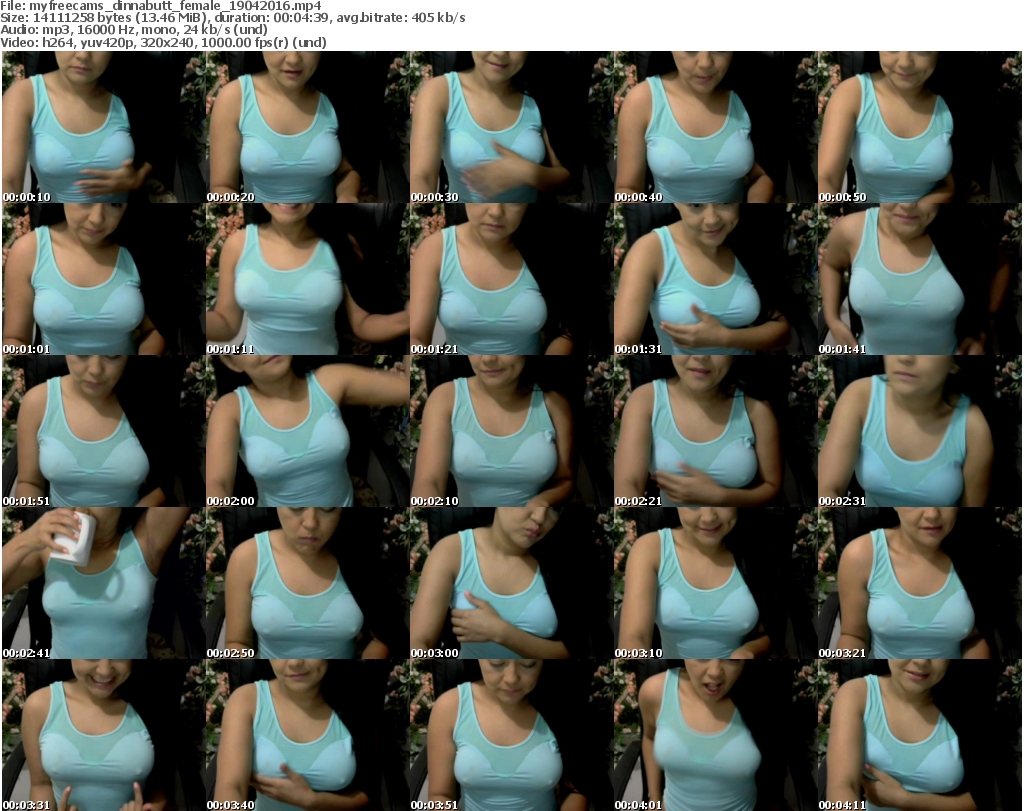
Task: Select the frame marked 00:03:21
Action: point(920,583)
